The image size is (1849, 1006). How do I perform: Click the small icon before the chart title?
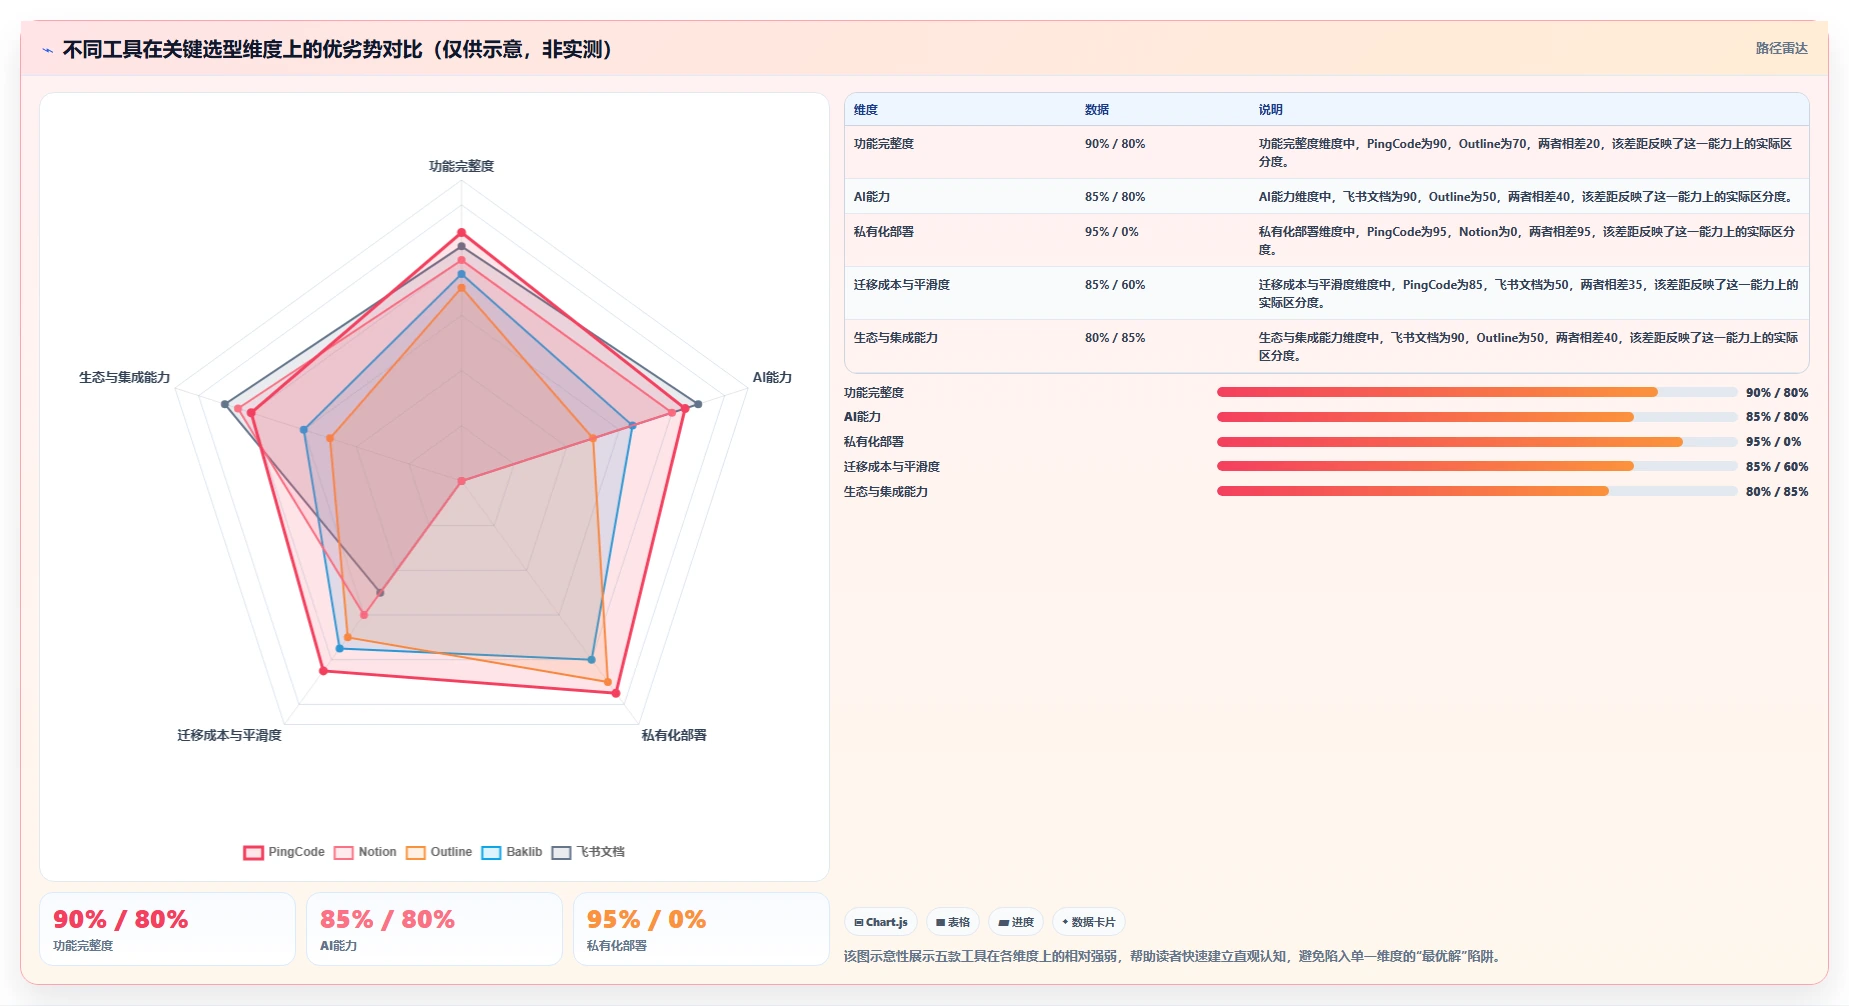tap(47, 50)
